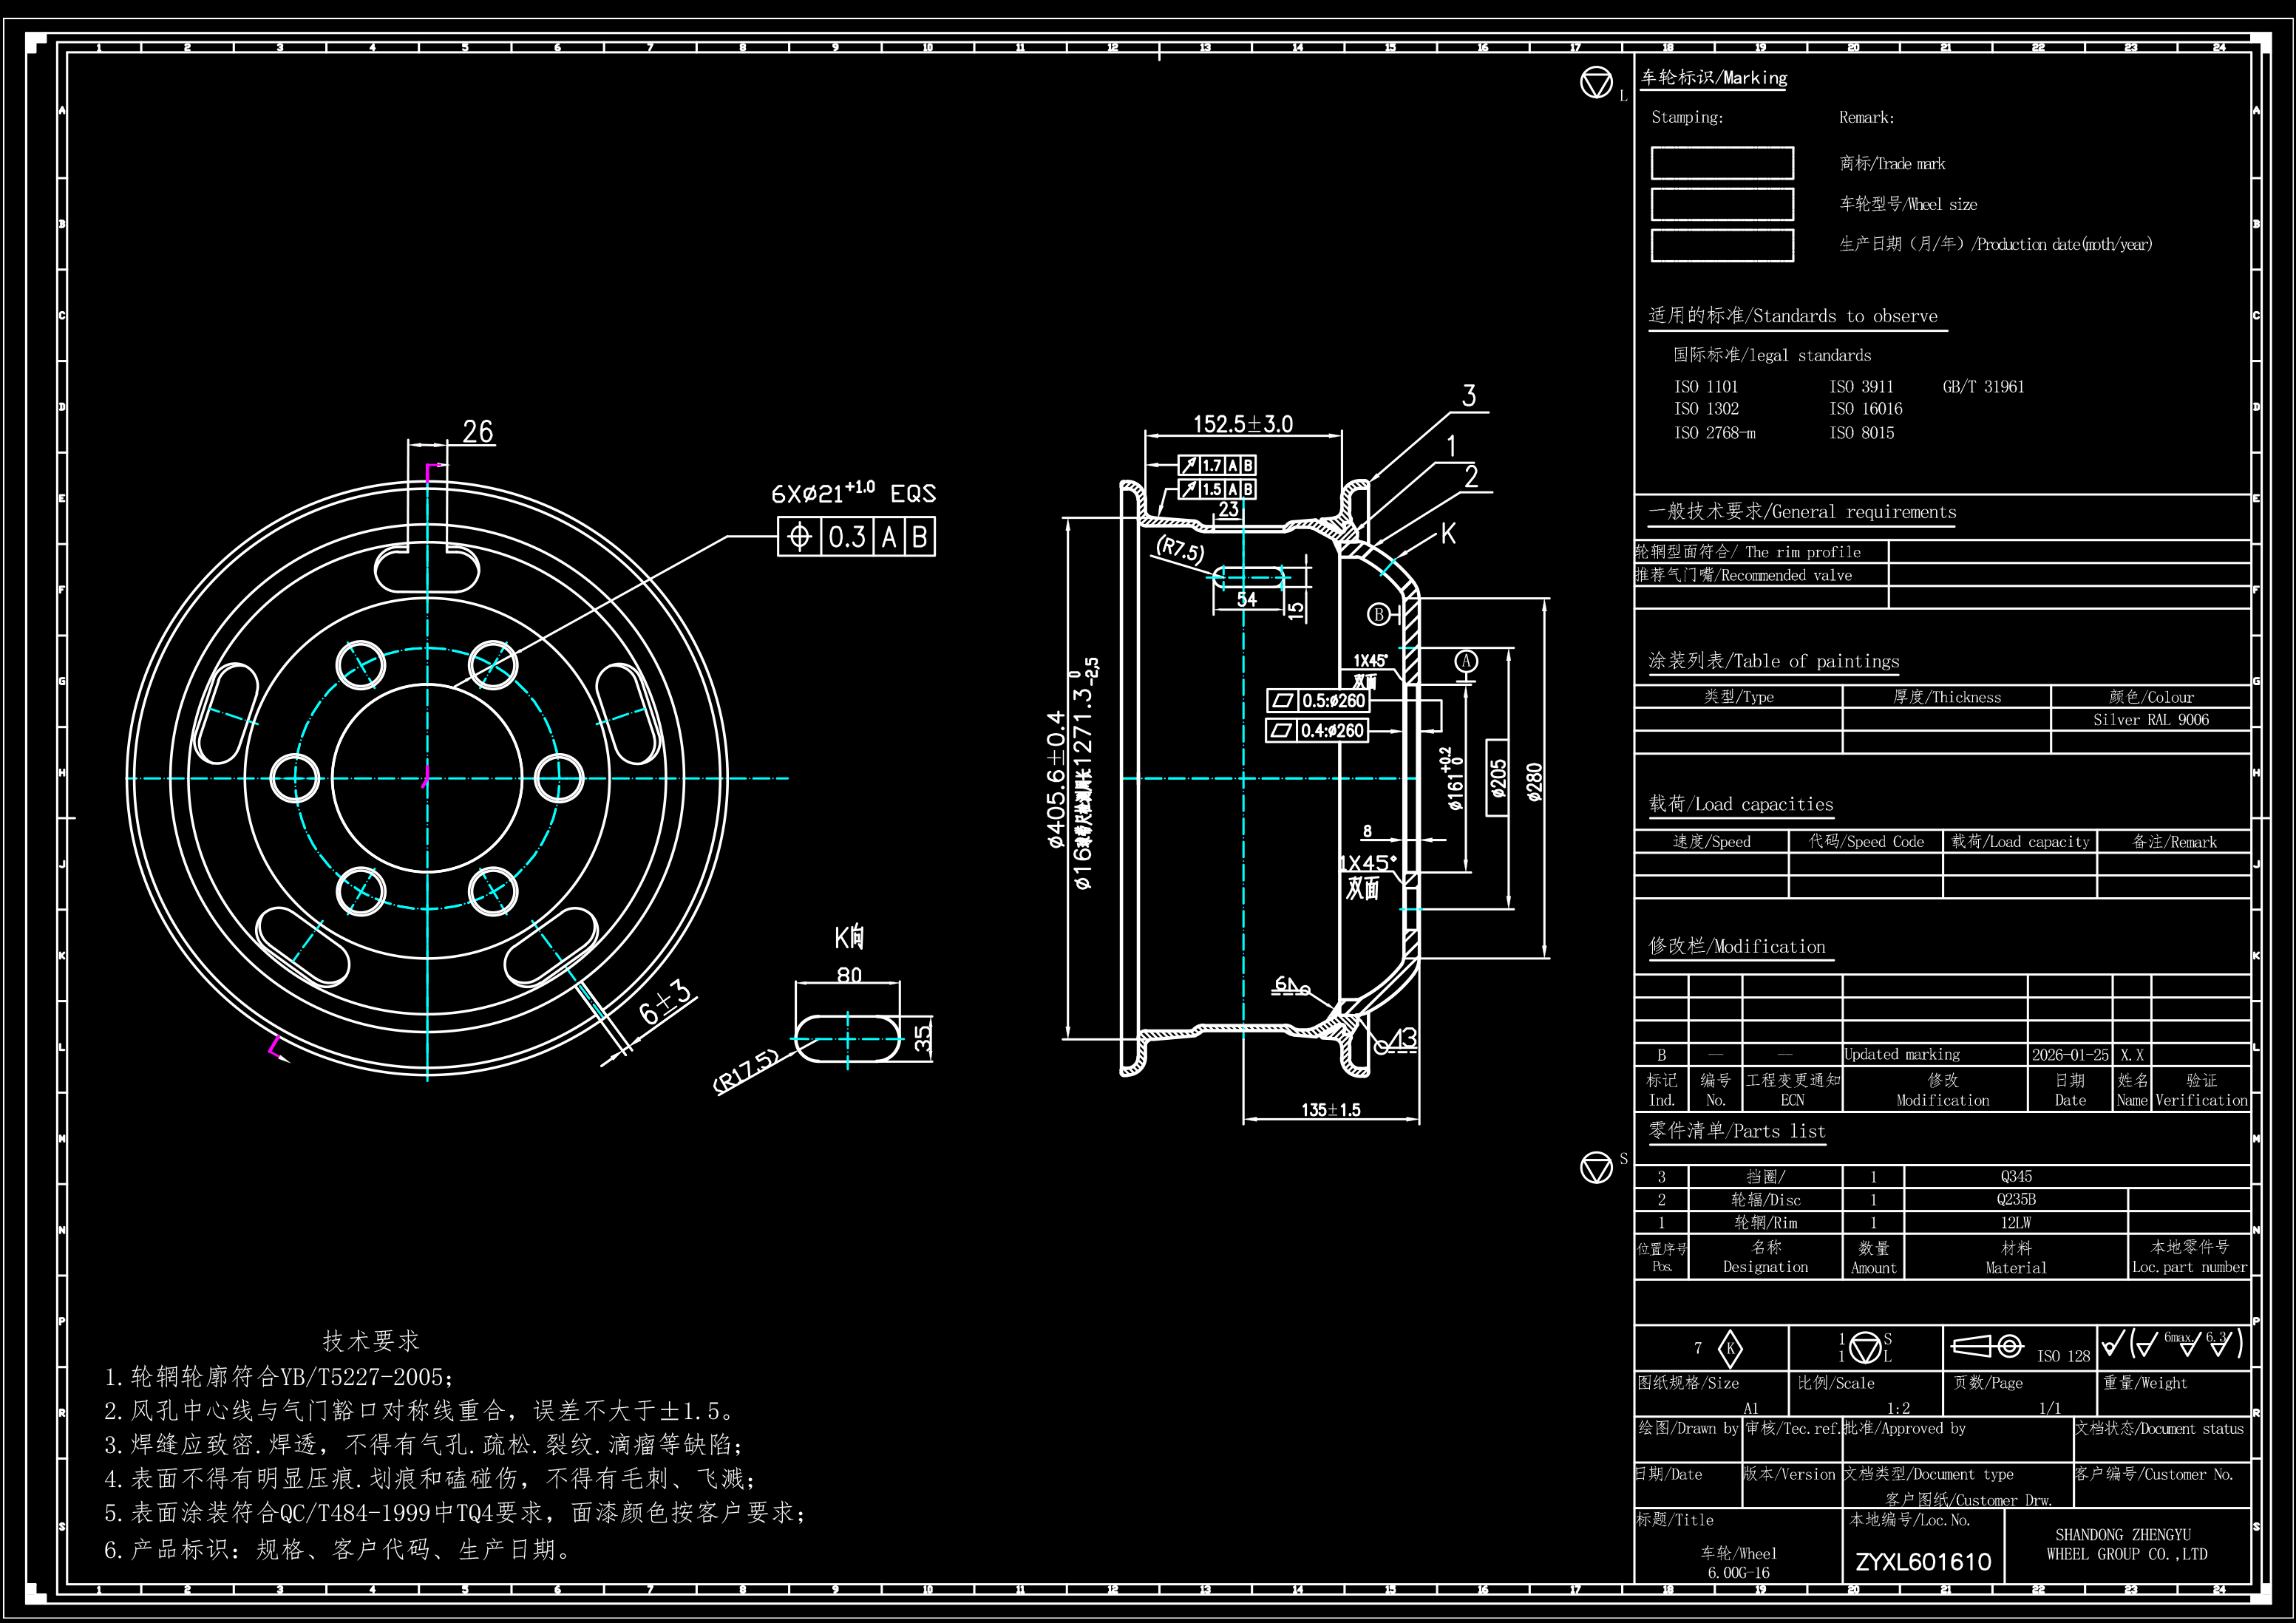
Task: Click the 'Updated marking' modification entry
Action: point(1902,1055)
